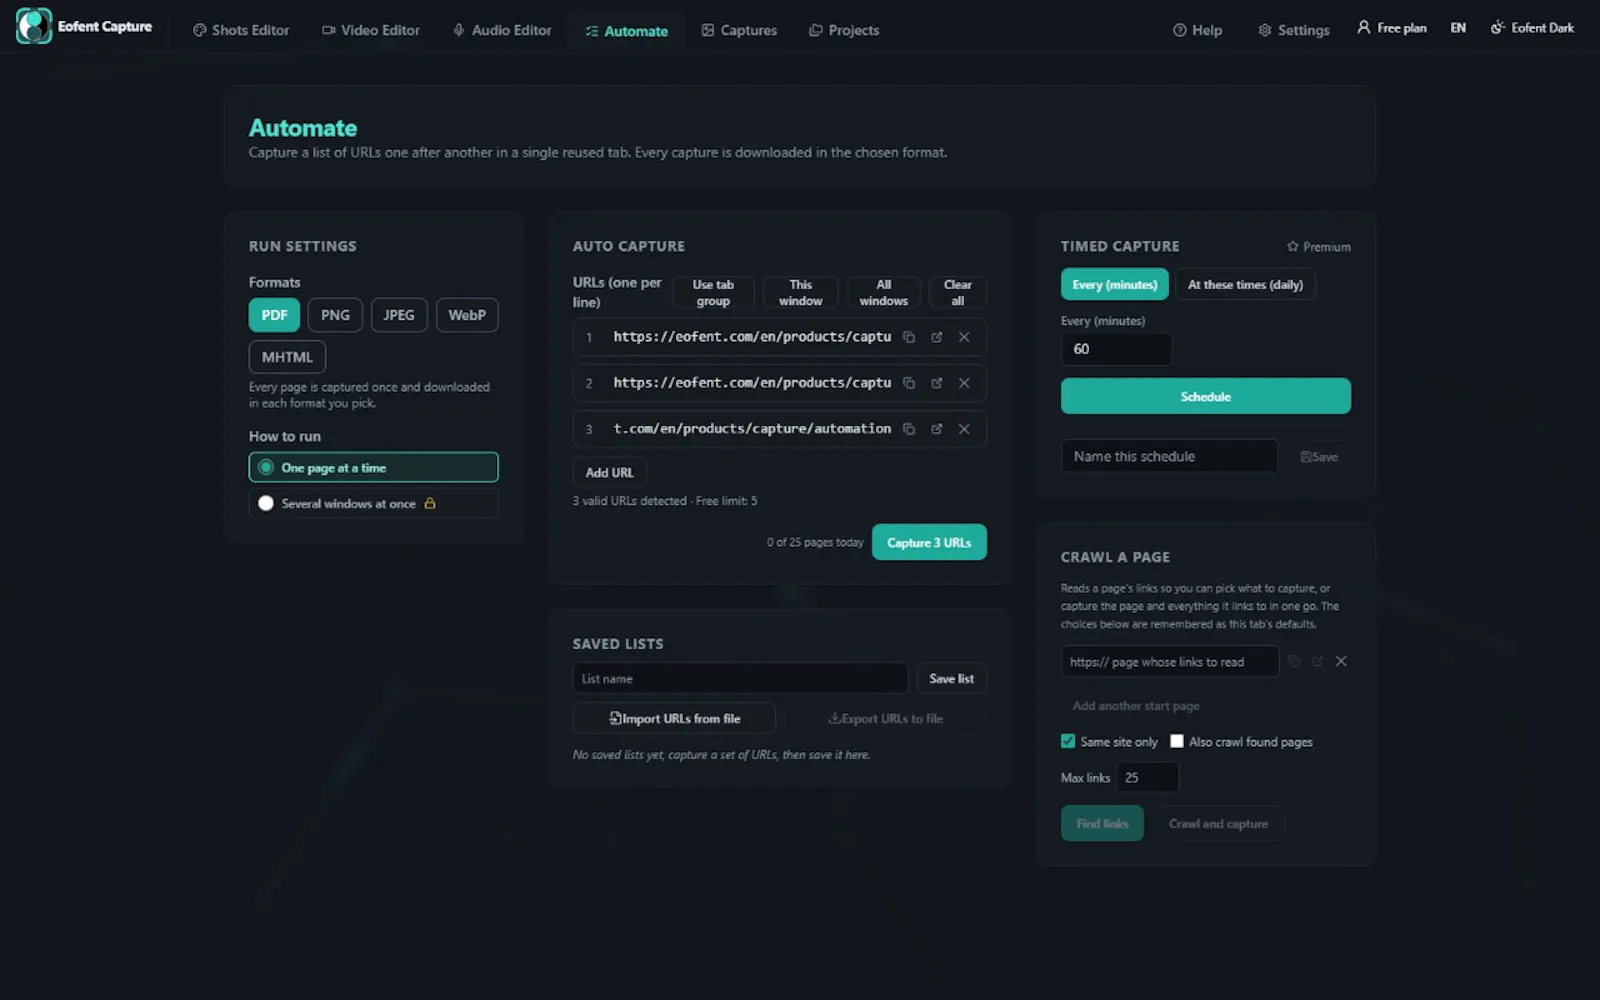1600x1000 pixels.
Task: Choose One page at a time
Action: [x=373, y=467]
